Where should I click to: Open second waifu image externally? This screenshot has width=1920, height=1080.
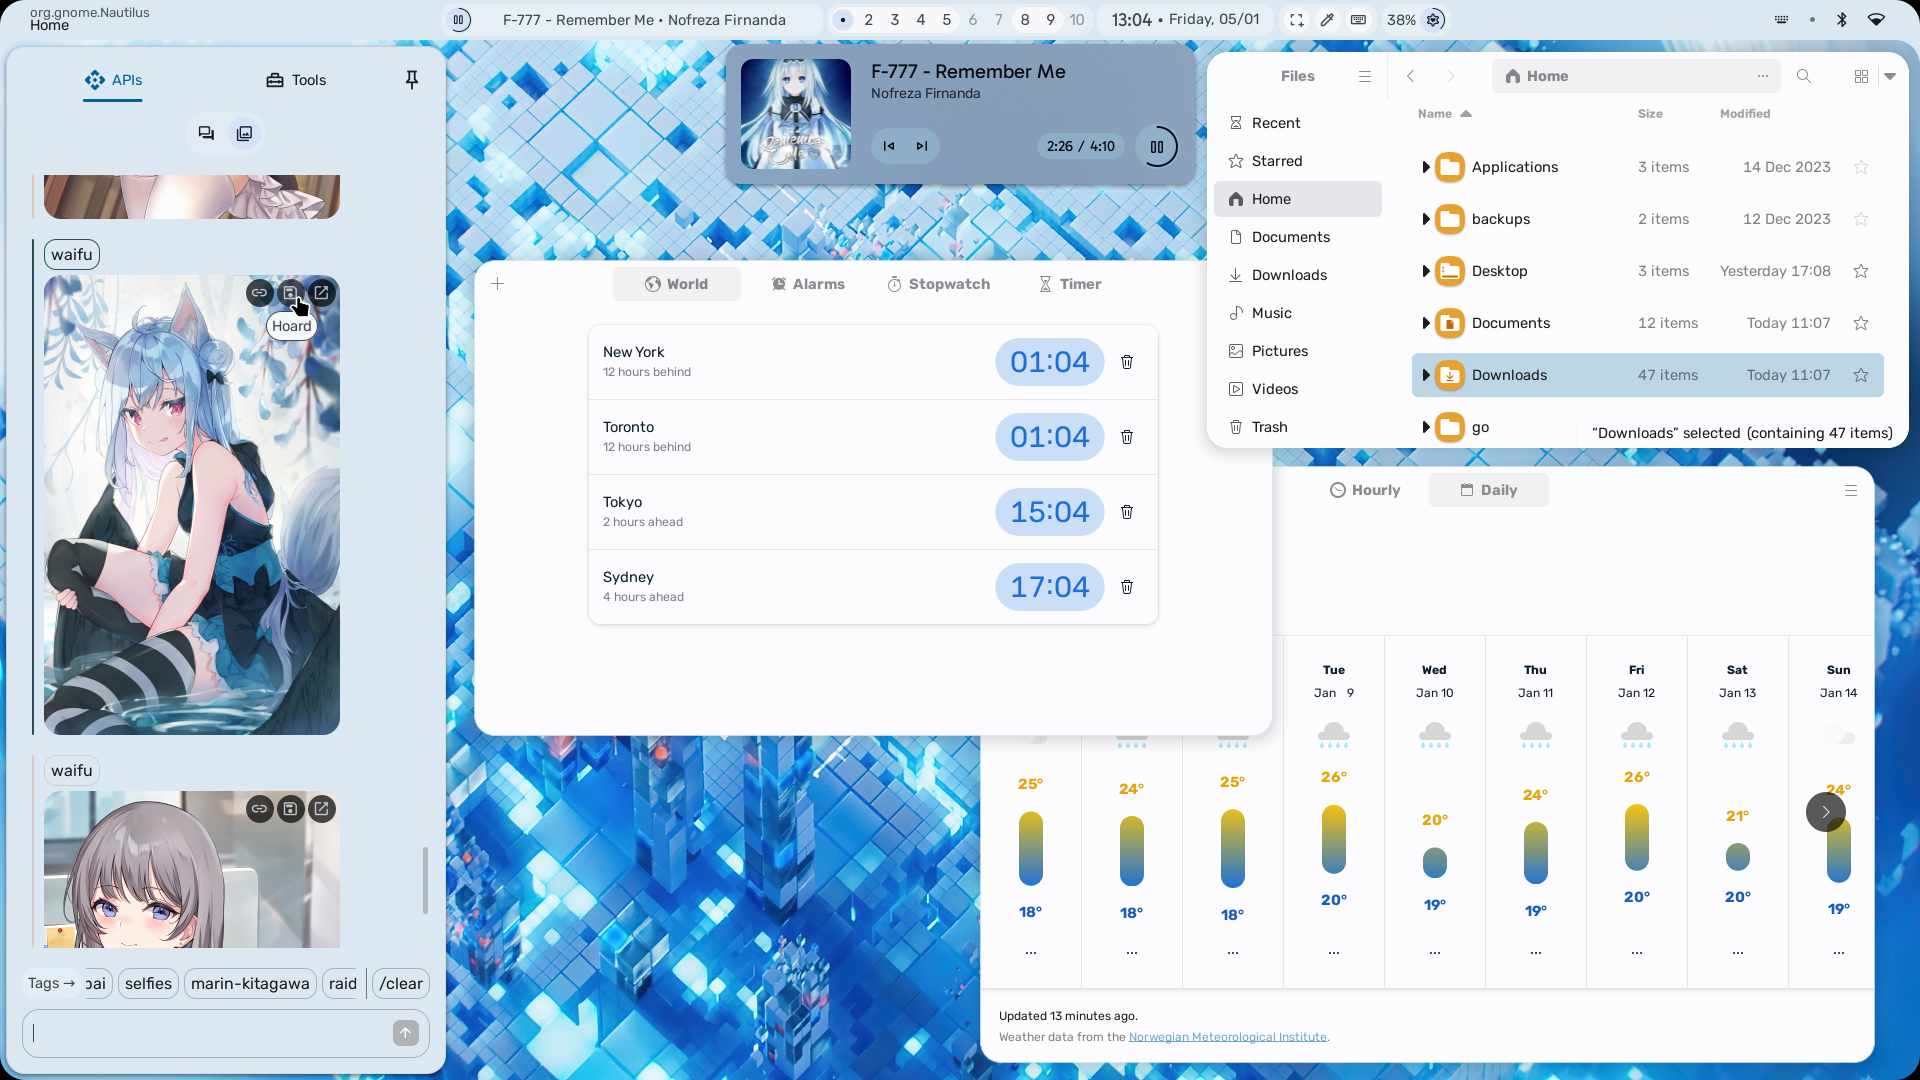322,809
